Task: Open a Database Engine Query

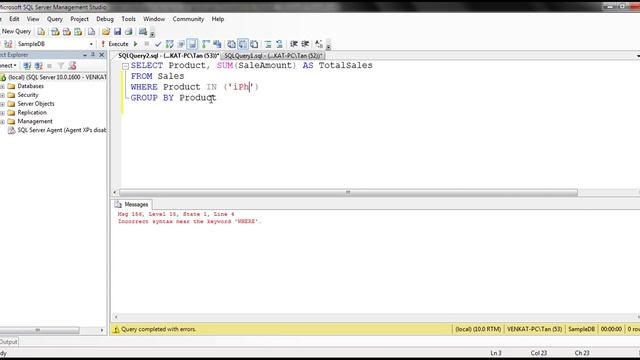Action: (41, 32)
